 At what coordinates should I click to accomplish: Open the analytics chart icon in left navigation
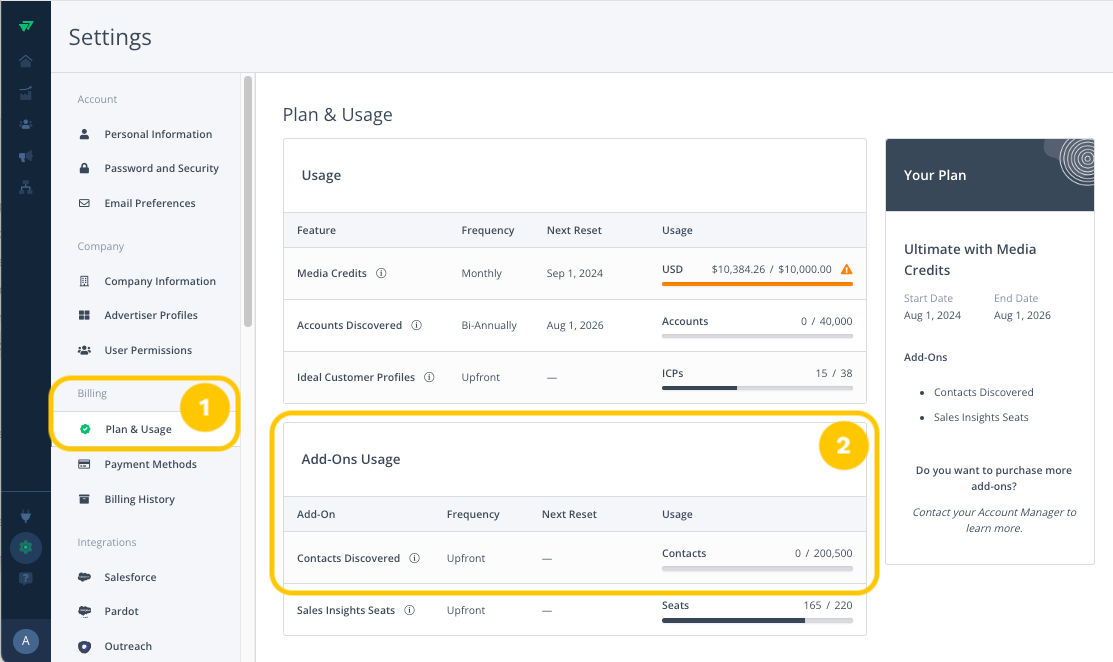coord(26,93)
